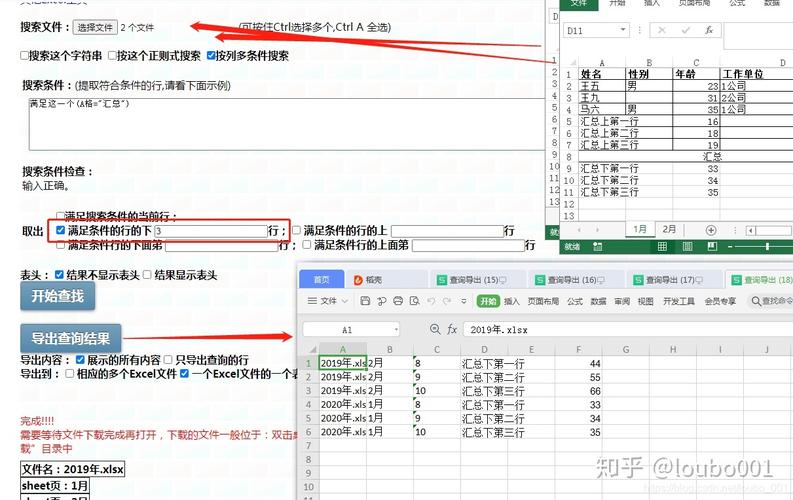The image size is (793, 500).
Task: Toggle 搜索这个字符串 checkbox
Action: click(24, 55)
